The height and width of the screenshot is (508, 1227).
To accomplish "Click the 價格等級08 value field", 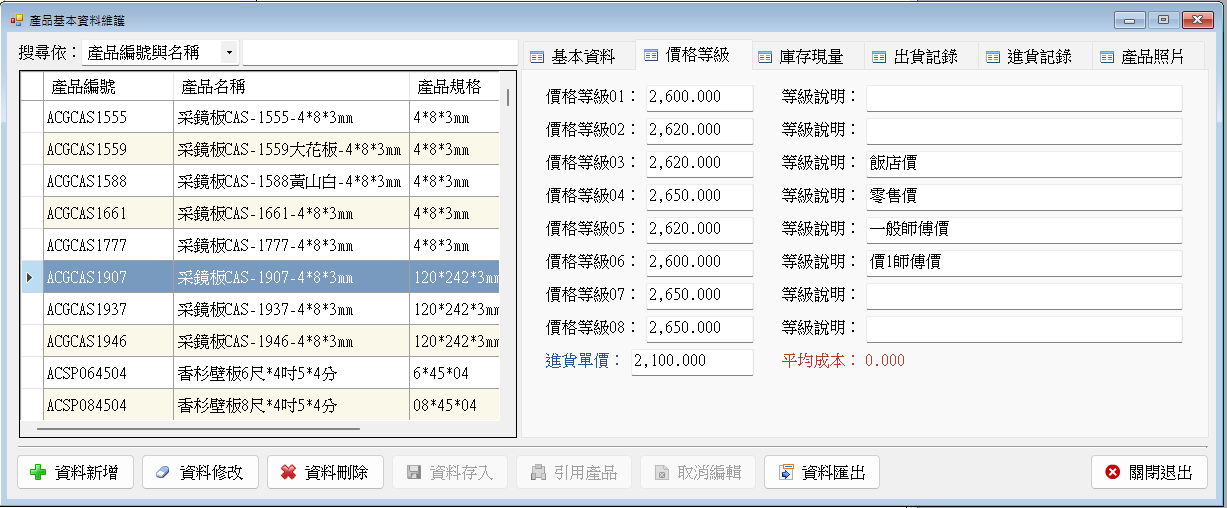I will coord(699,328).
